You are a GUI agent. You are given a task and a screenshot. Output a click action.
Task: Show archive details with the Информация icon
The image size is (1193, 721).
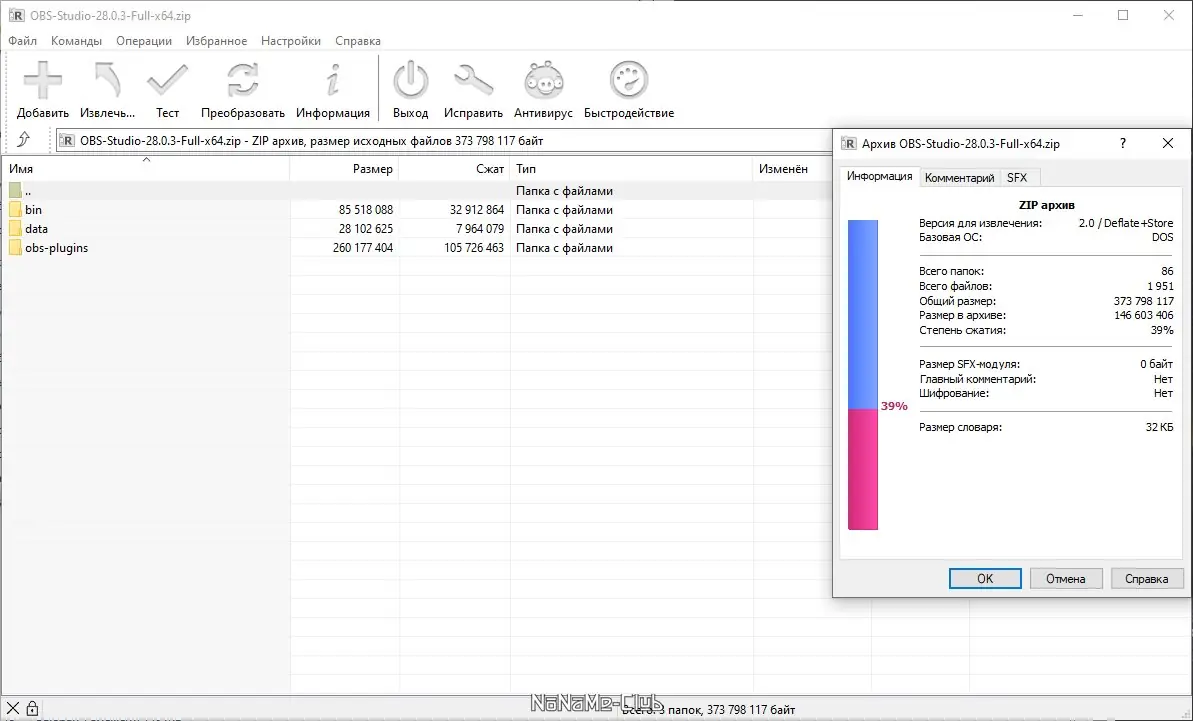[333, 80]
